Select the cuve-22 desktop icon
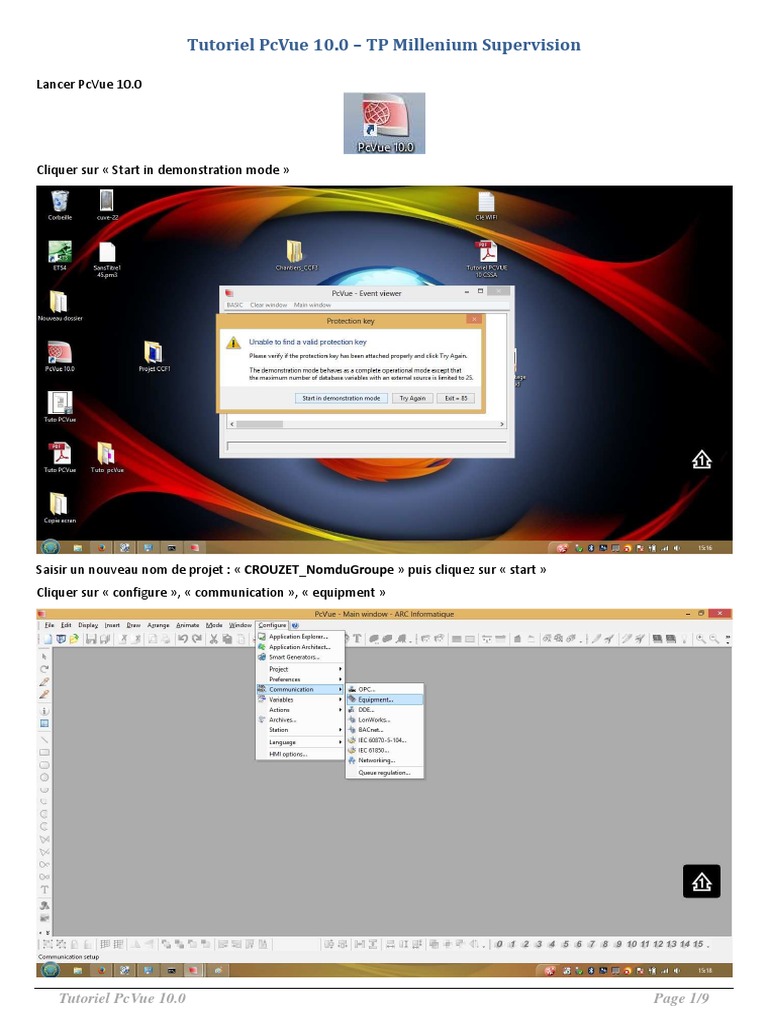This screenshot has height=1024, width=768. pyautogui.click(x=107, y=204)
